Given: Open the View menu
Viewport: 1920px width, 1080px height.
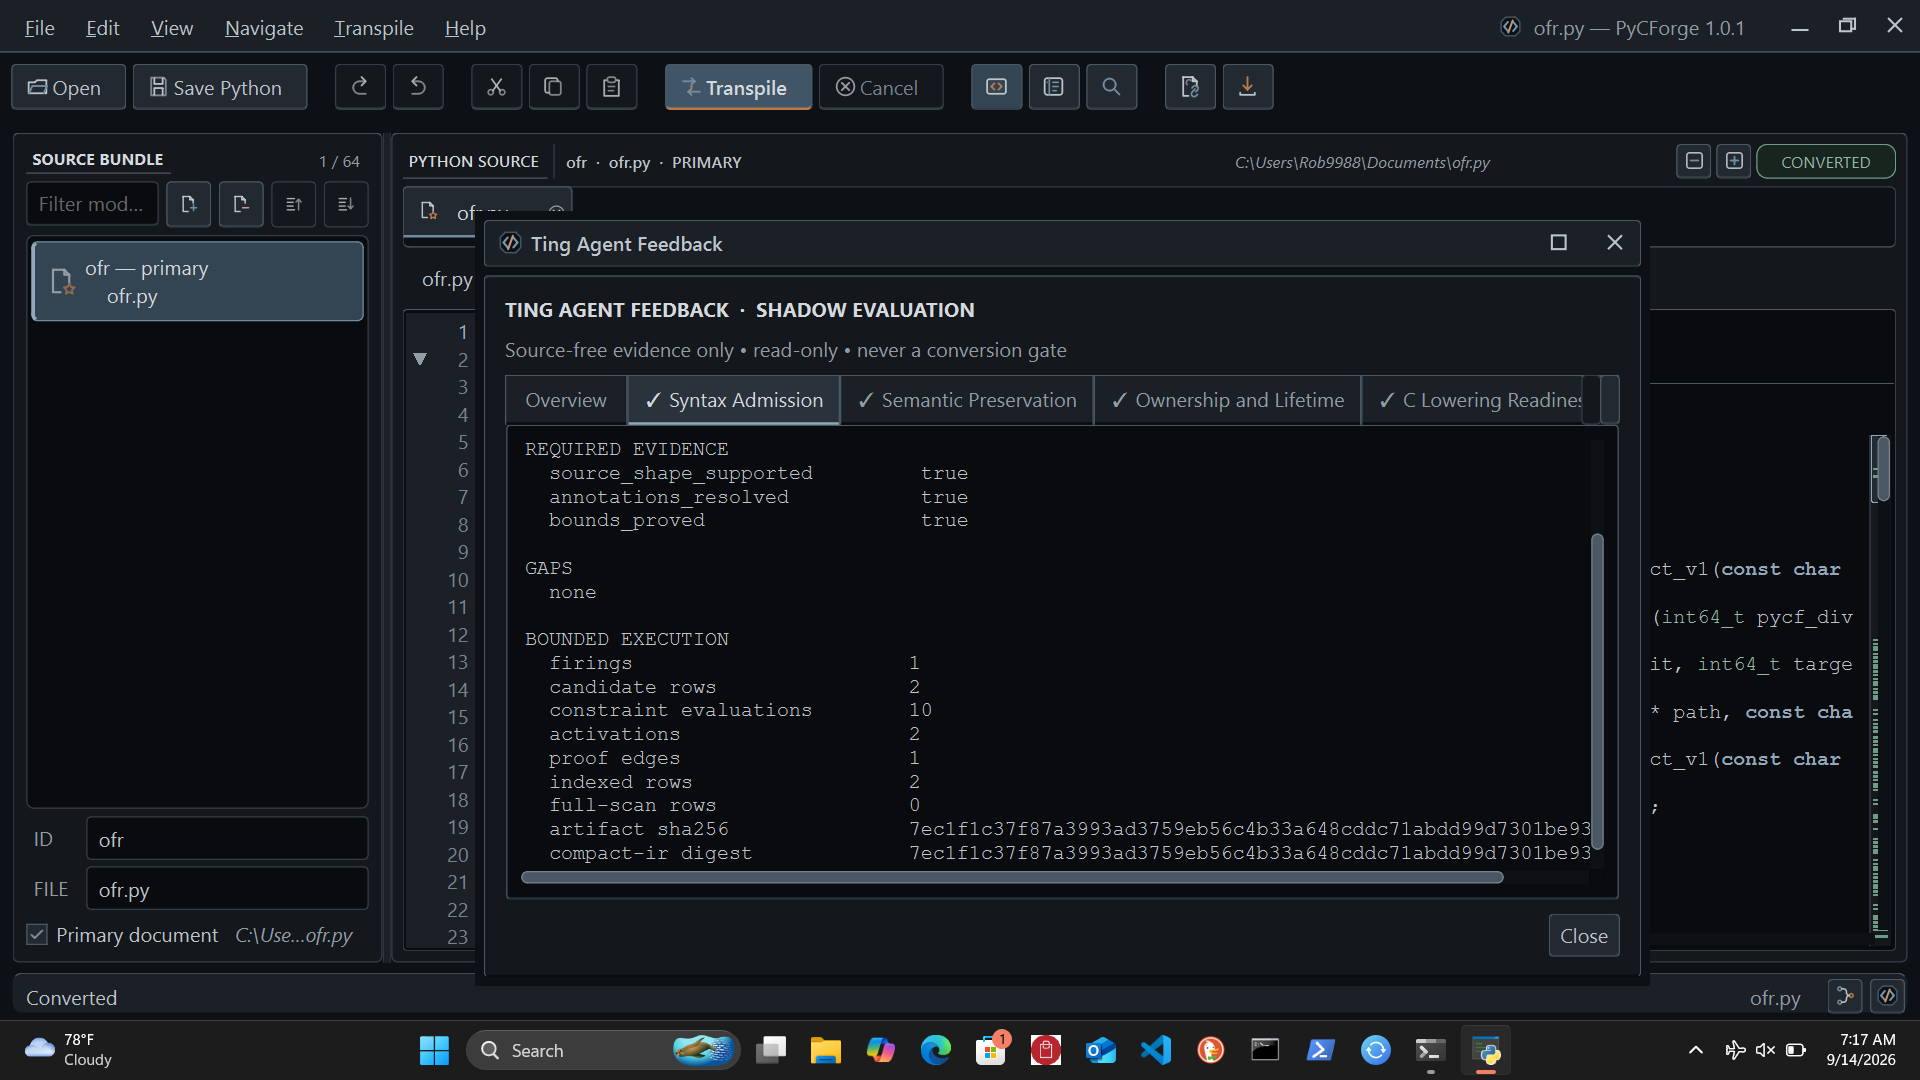Looking at the screenshot, I should click(172, 28).
